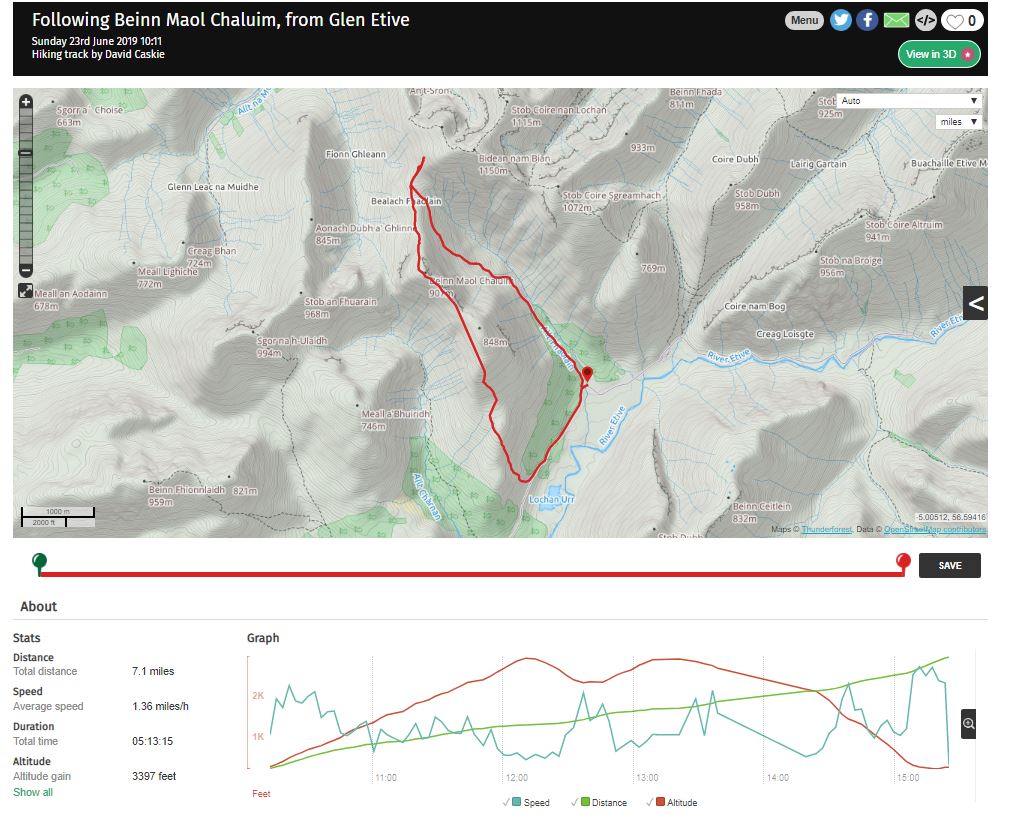Share the track on Twitter
This screenshot has height=823, width=1013.
click(x=841, y=20)
